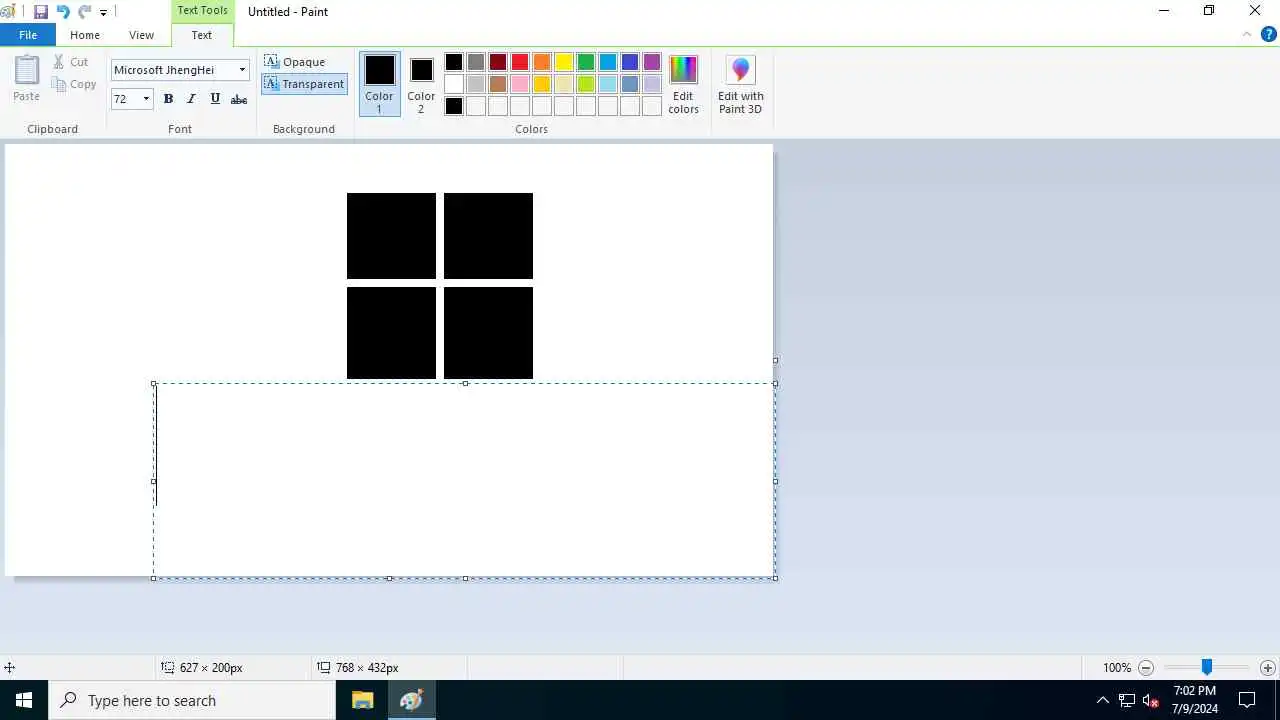This screenshot has height=720, width=1280.
Task: Pick the light gray color swatch
Action: (476, 84)
